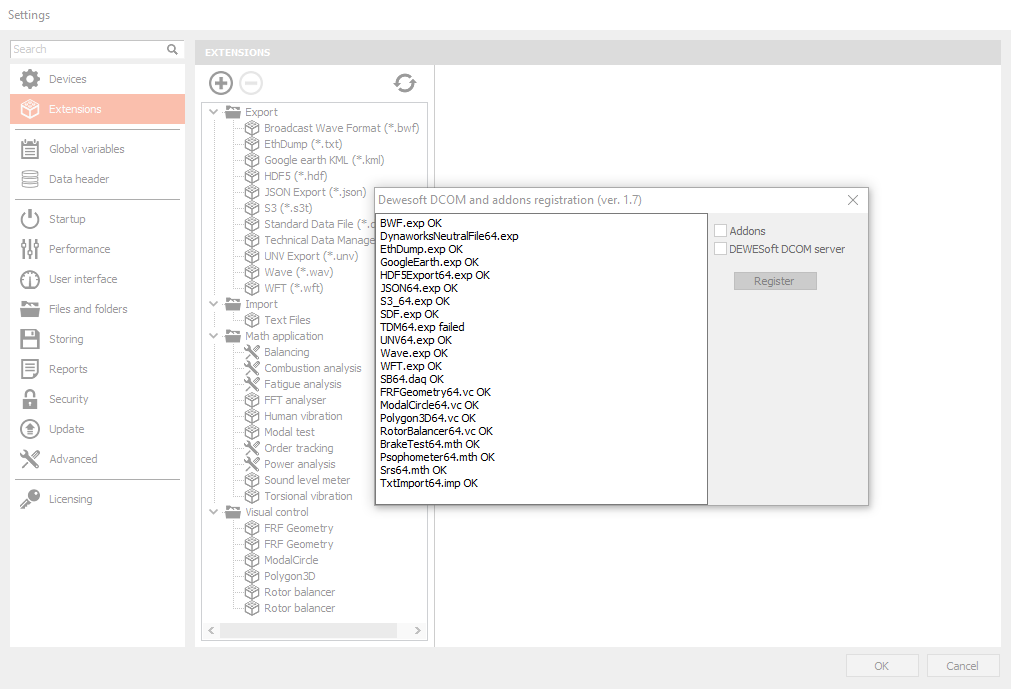Collapse the Math application tree node
This screenshot has height=689, width=1011.
coord(213,336)
